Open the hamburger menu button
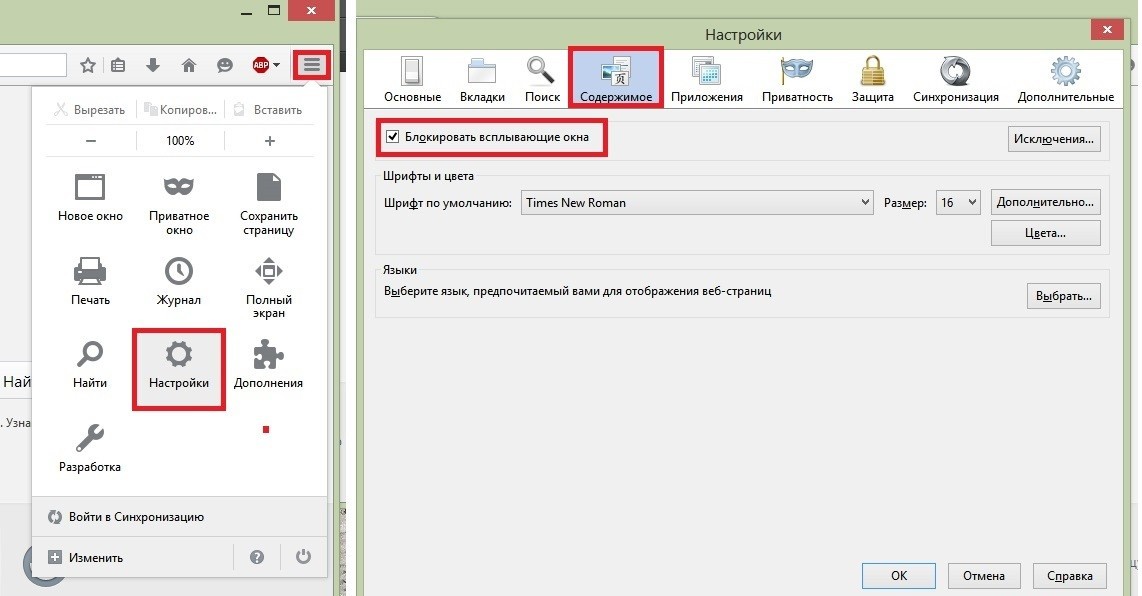This screenshot has height=596, width=1142. click(x=313, y=65)
